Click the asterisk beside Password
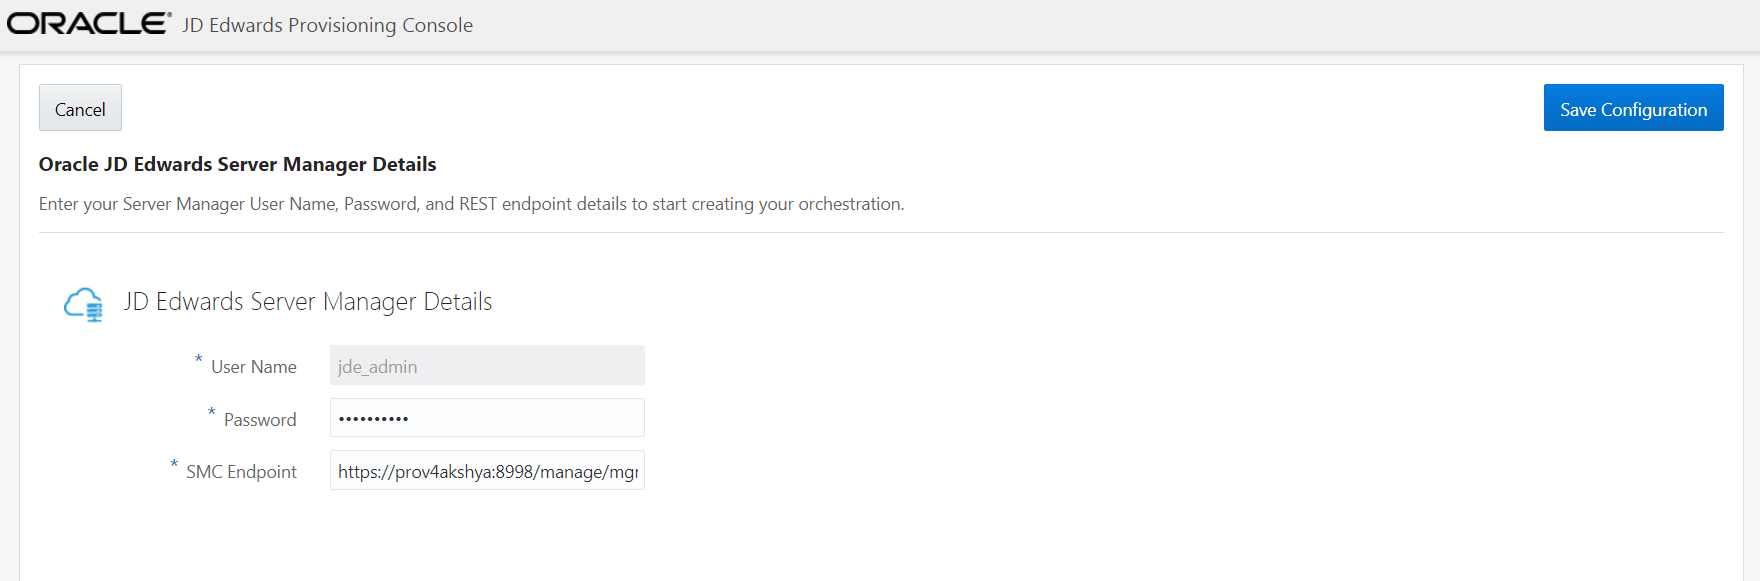Viewport: 1760px width, 581px height. (211, 413)
